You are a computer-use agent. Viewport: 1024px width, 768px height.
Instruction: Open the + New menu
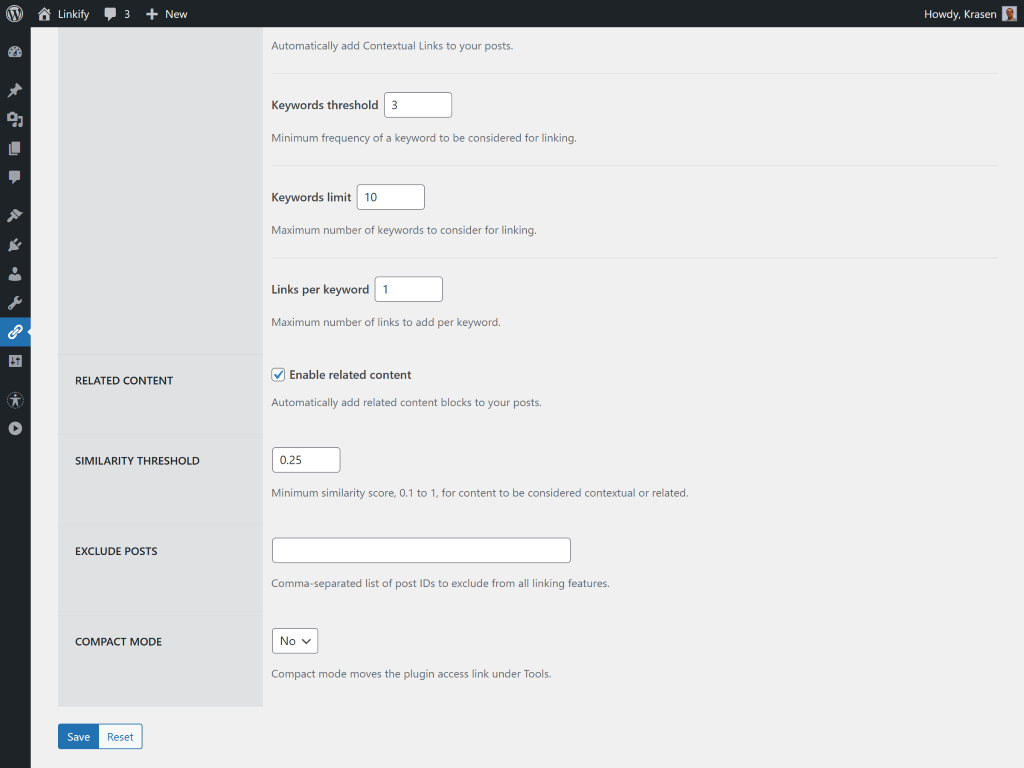(166, 13)
